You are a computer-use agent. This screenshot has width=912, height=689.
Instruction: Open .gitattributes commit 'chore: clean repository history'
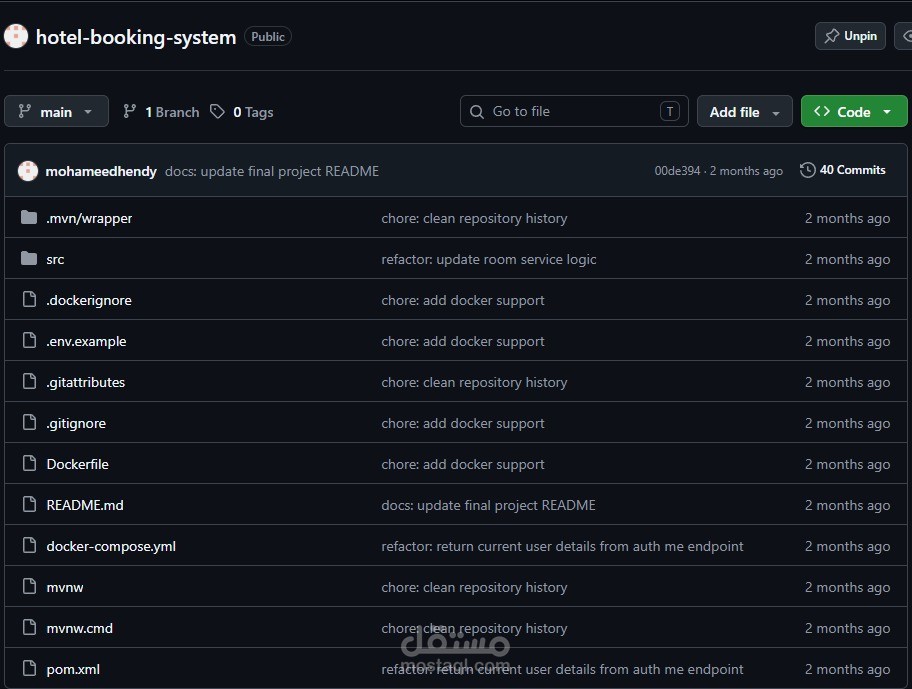[474, 382]
